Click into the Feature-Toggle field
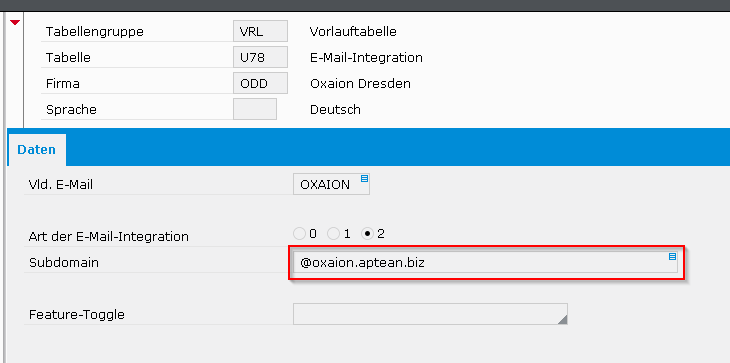Screen dimensions: 730x363 tap(430, 314)
